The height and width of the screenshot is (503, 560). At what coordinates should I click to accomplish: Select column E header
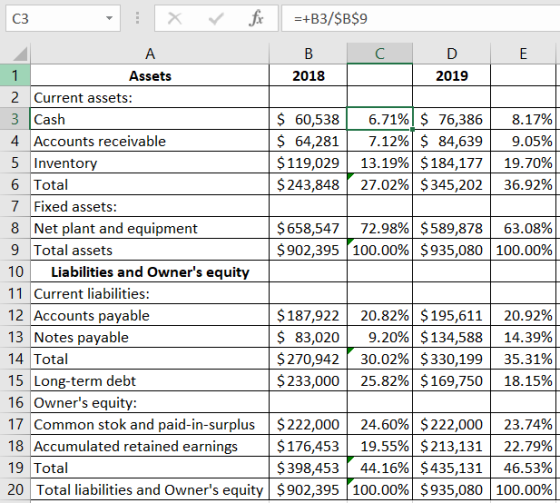pyautogui.click(x=523, y=54)
